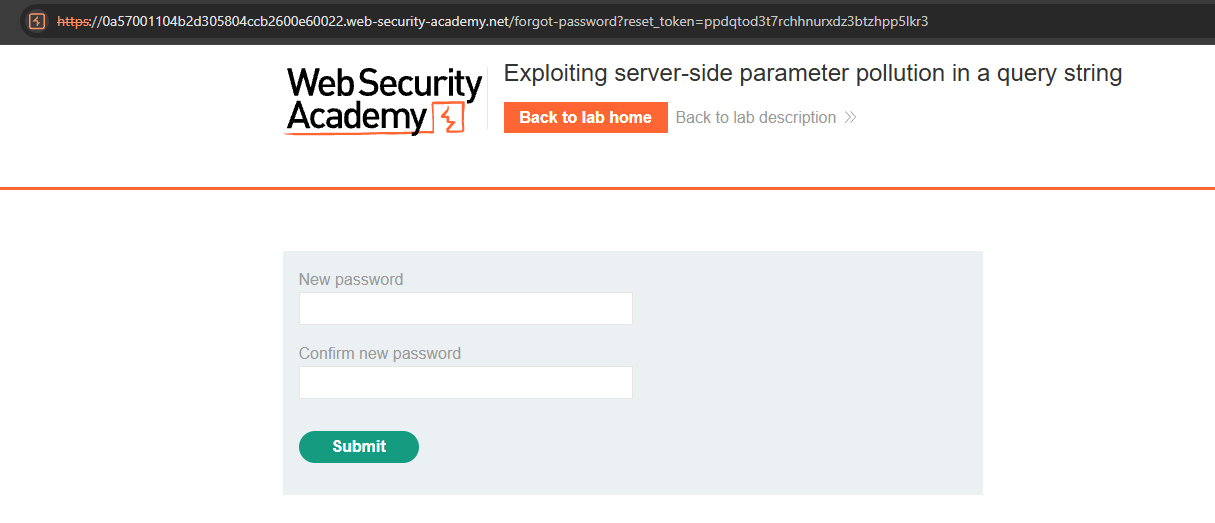Click the lab title heading text

812,73
